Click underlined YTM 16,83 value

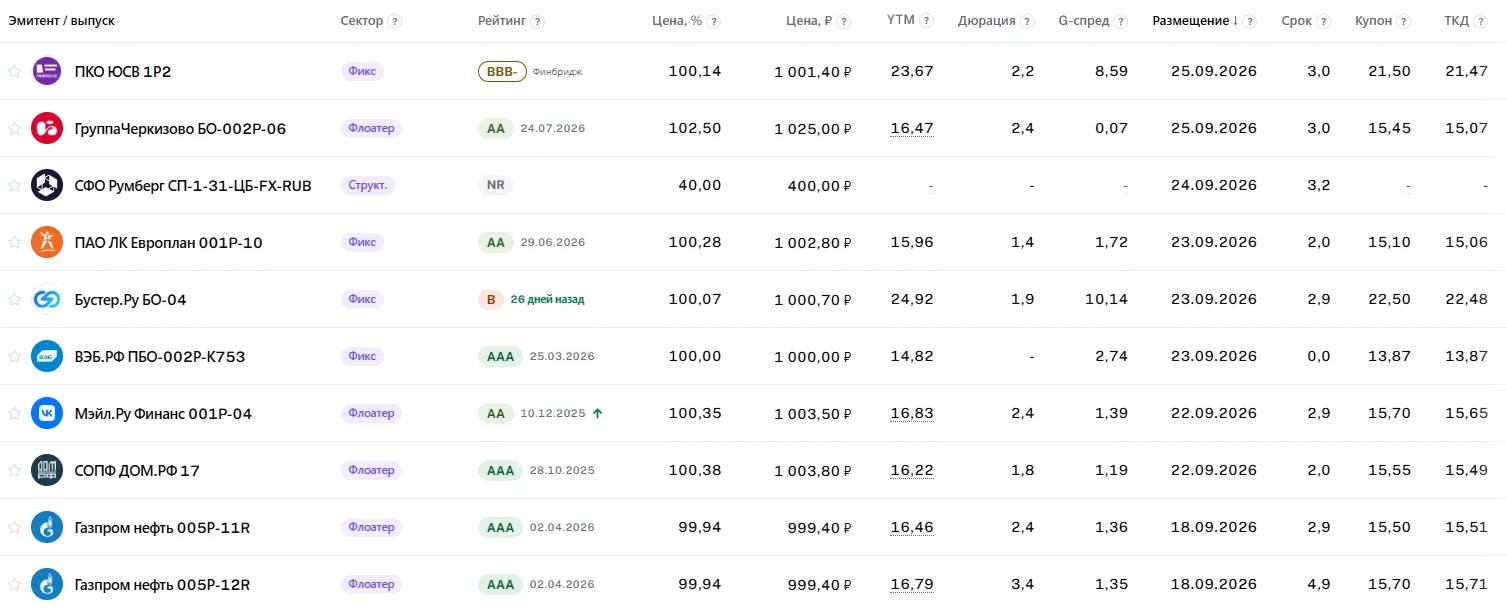click(x=911, y=413)
